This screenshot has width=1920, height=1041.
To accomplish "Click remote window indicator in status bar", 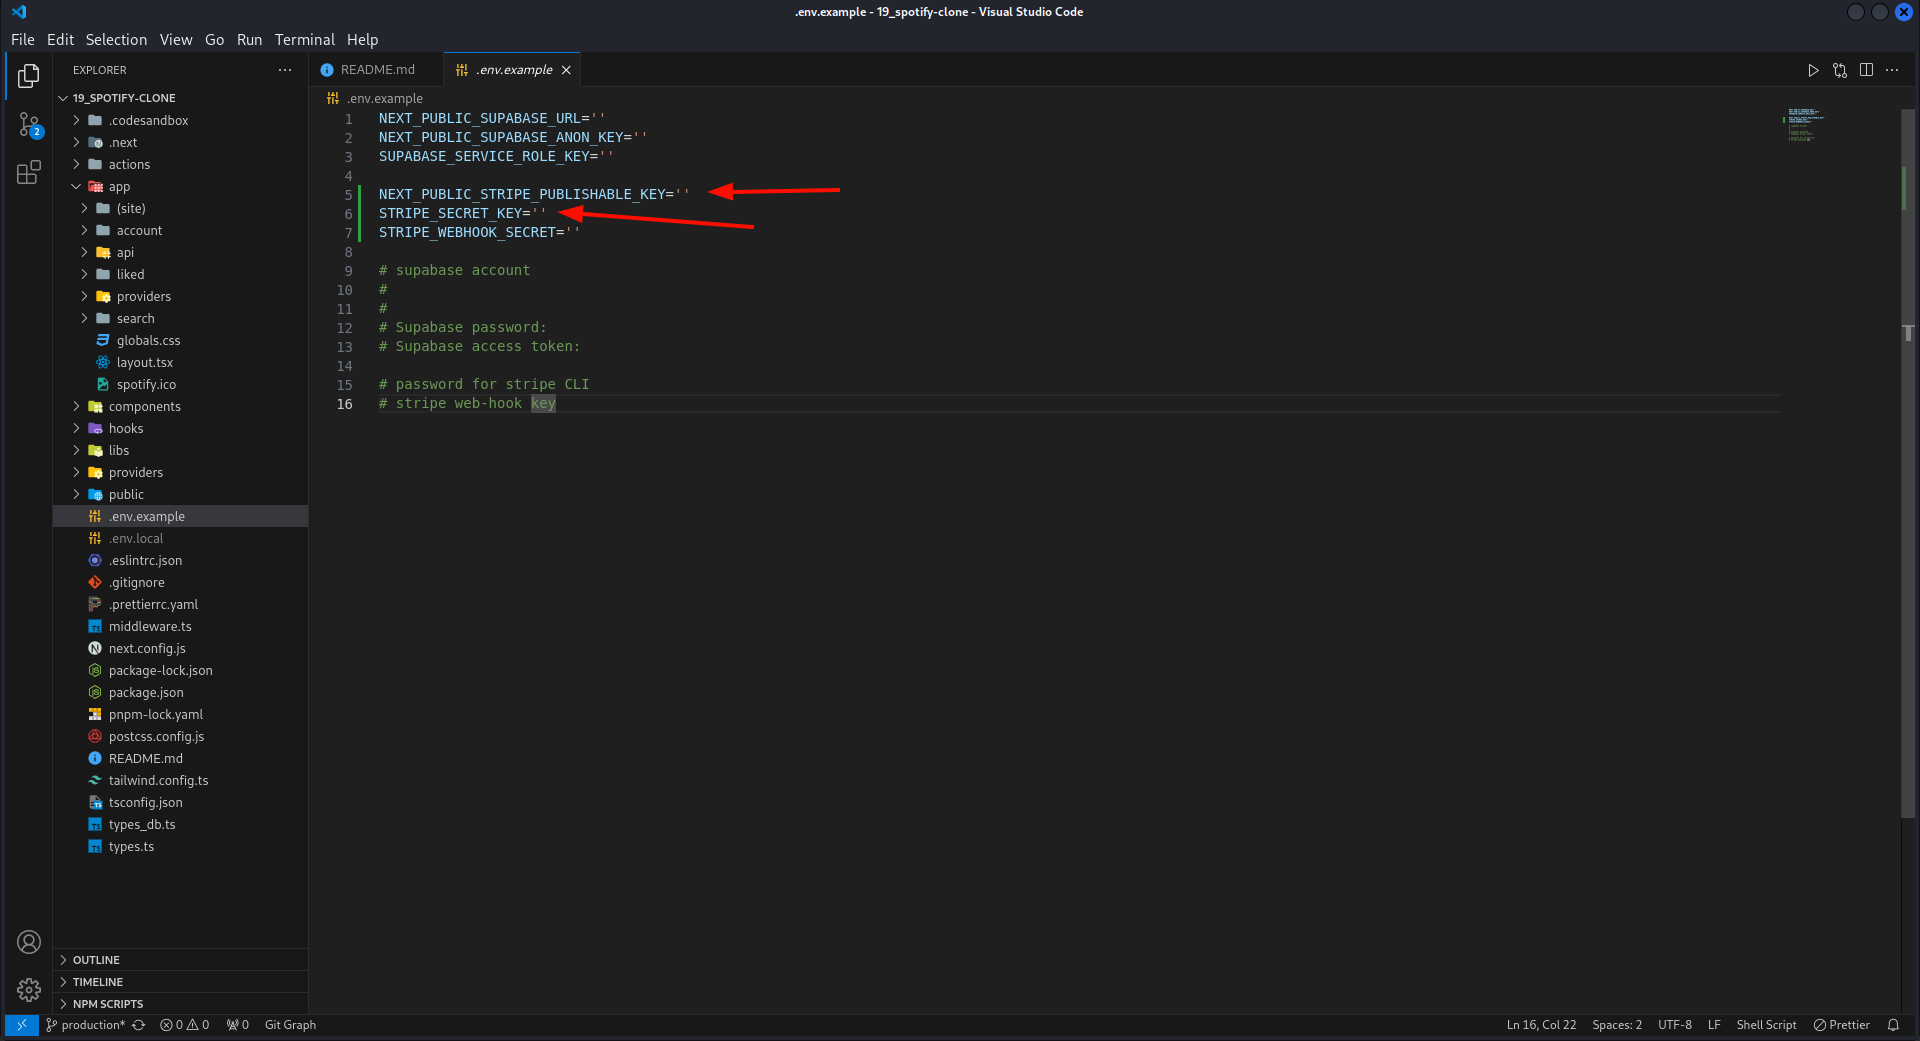I will point(21,1025).
